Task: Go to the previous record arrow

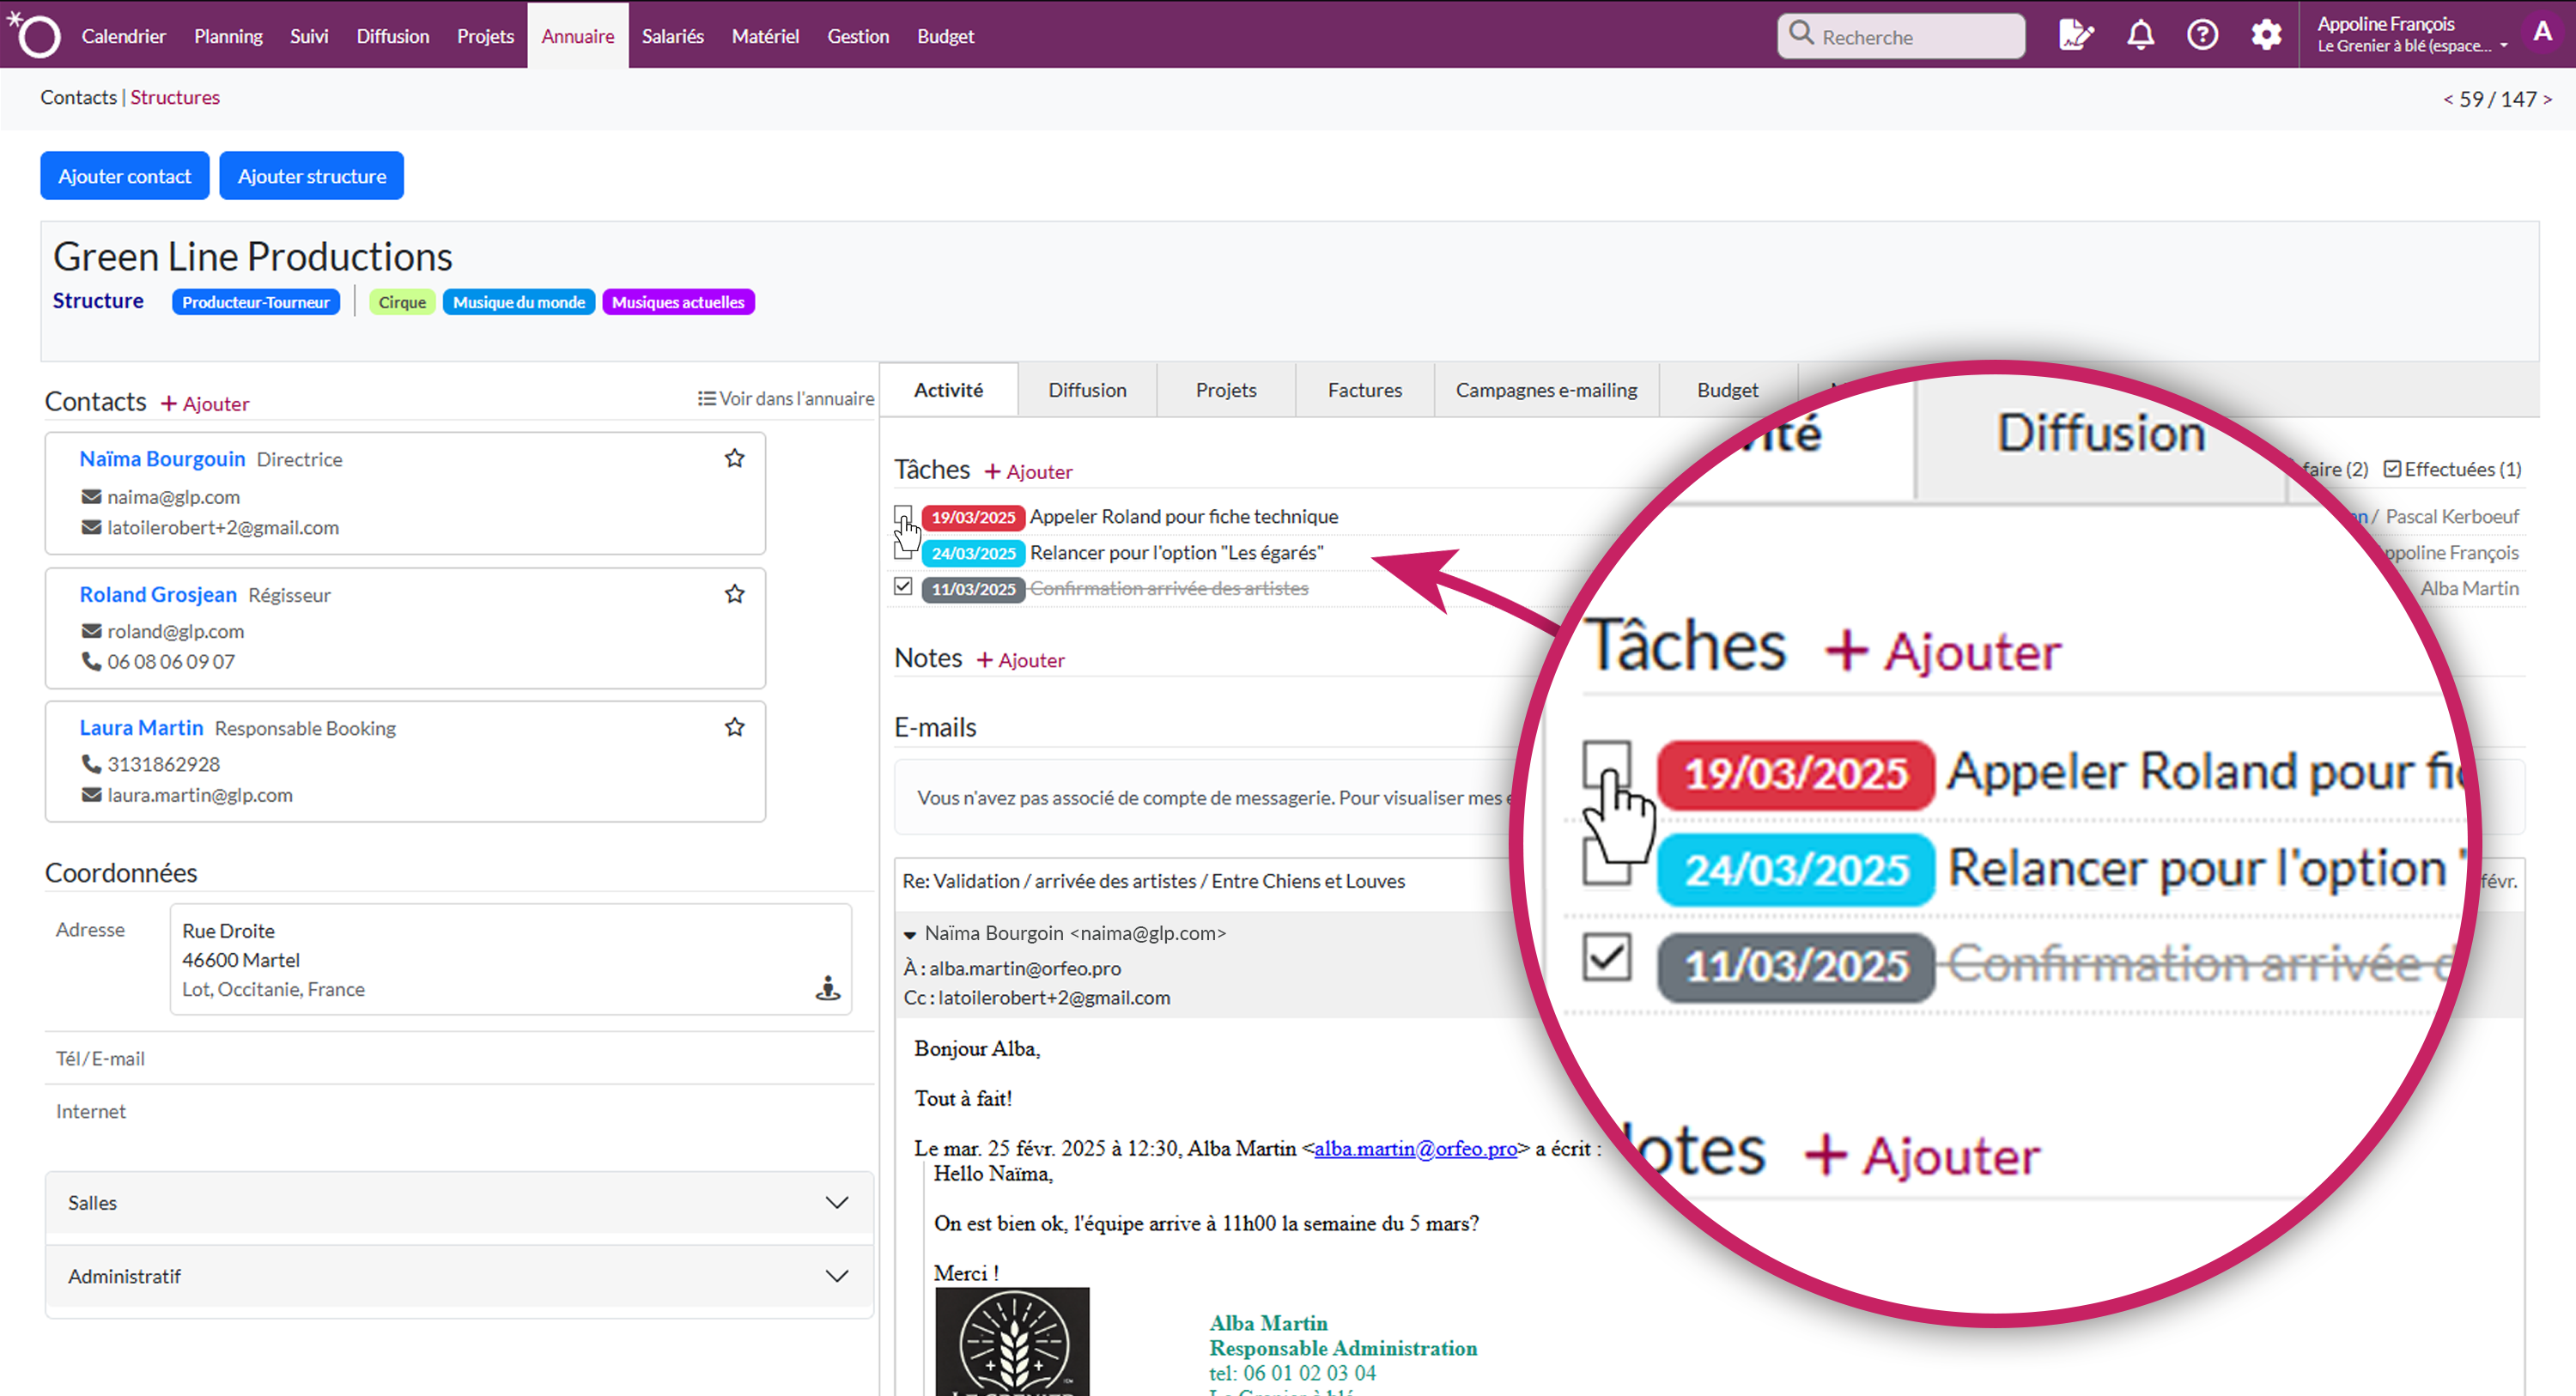Action: tap(2448, 99)
